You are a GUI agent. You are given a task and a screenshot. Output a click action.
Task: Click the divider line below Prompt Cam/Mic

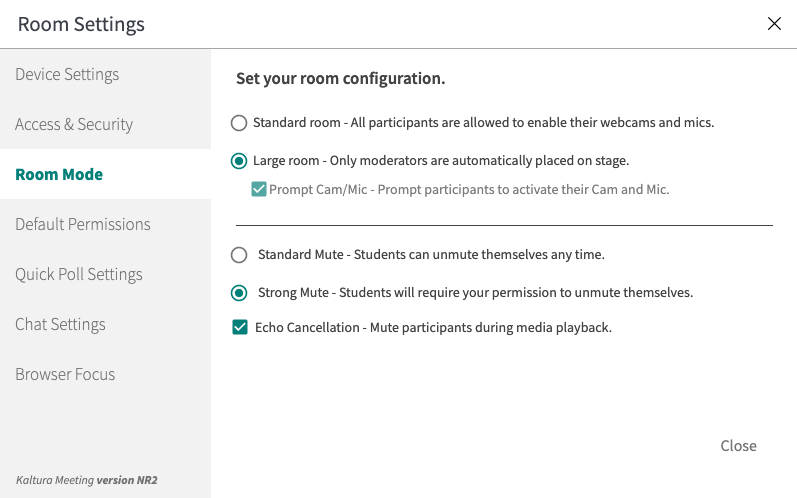click(504, 225)
